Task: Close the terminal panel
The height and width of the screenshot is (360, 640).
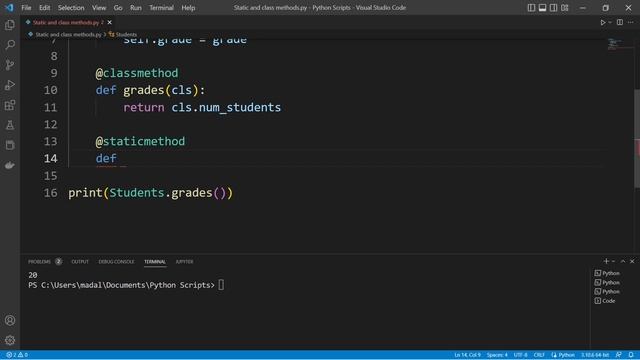Action: [632, 261]
